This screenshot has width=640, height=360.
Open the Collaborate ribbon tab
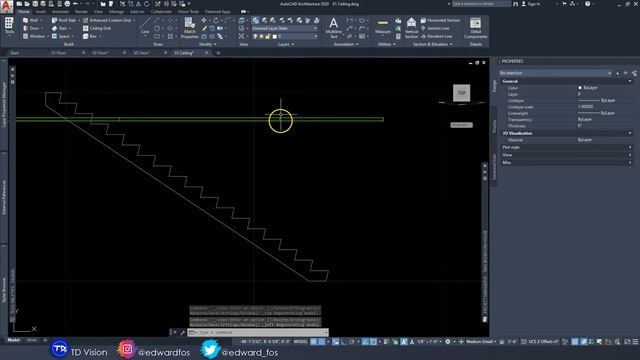coord(161,12)
